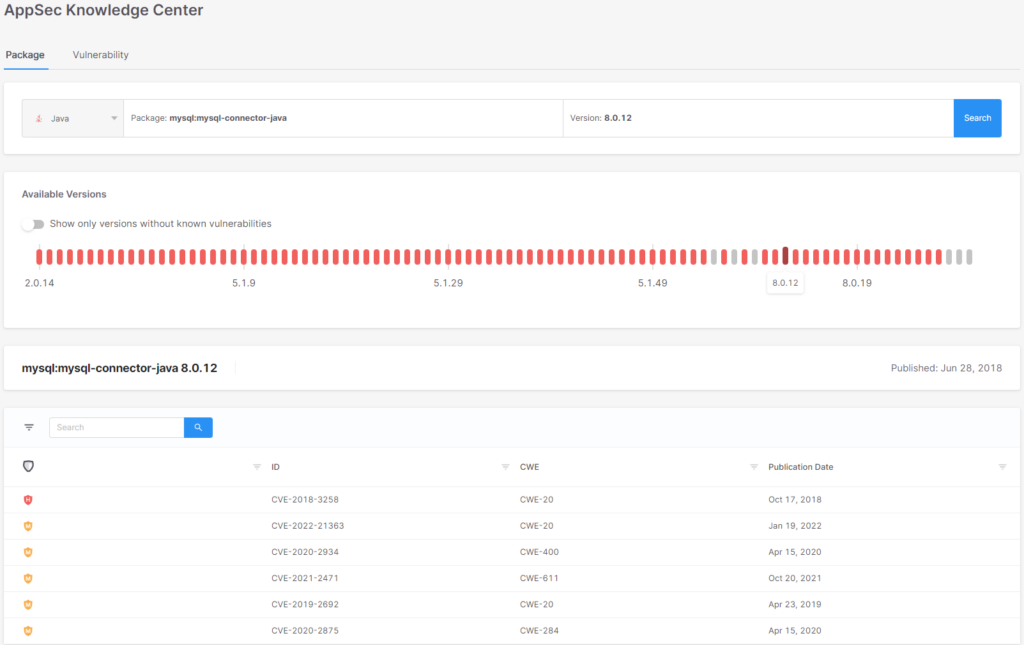1024x645 pixels.
Task: Select the 5.1.29 version marker
Action: [448, 257]
